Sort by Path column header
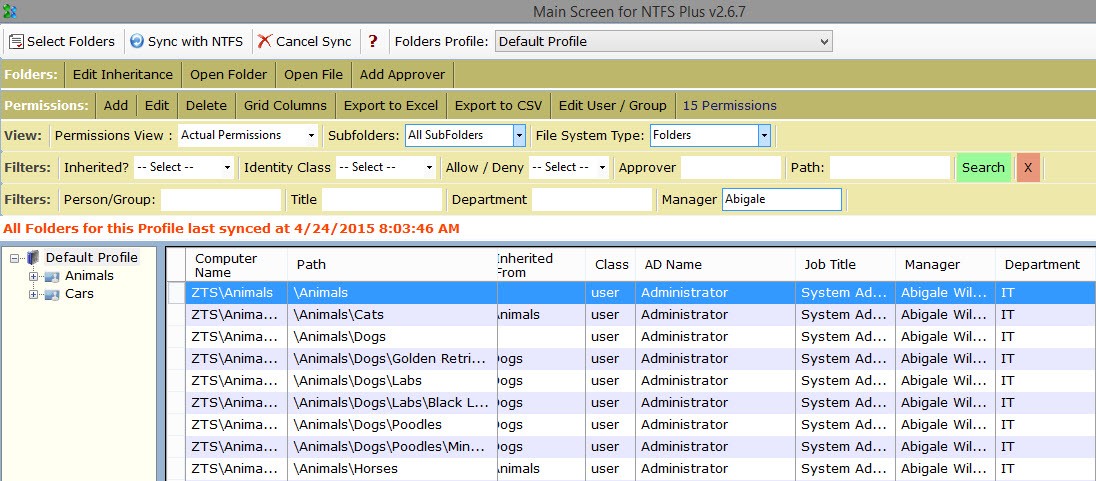Screen dimensions: 1096x481 click(x=392, y=265)
